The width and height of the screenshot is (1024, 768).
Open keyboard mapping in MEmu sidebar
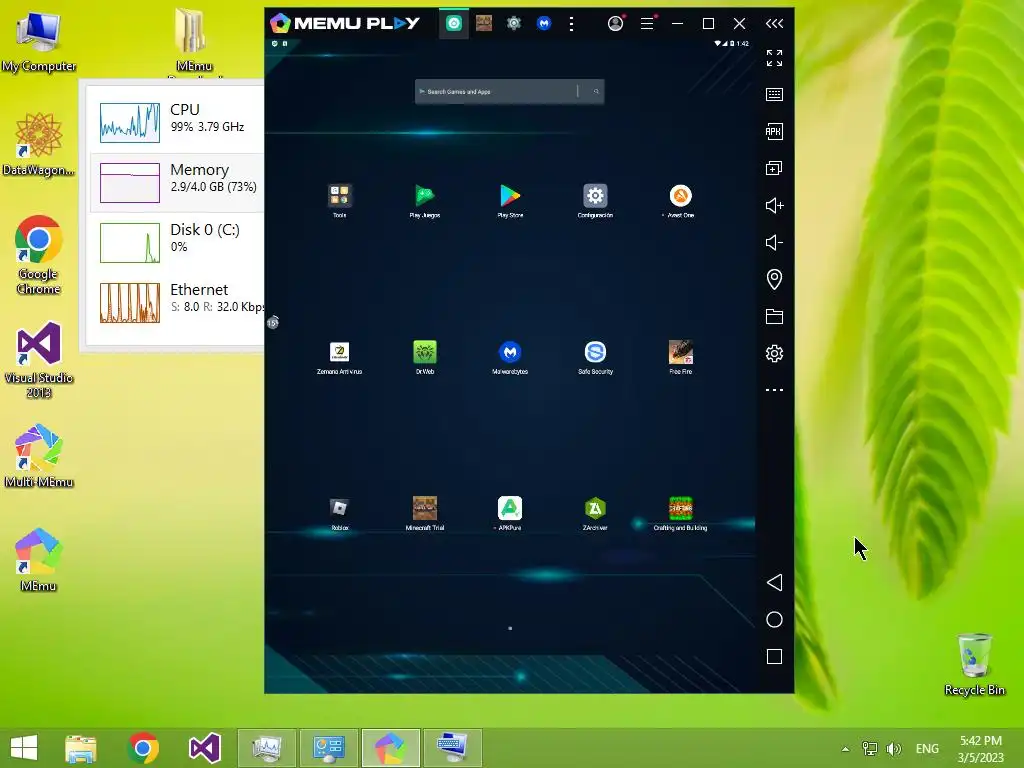pos(774,95)
